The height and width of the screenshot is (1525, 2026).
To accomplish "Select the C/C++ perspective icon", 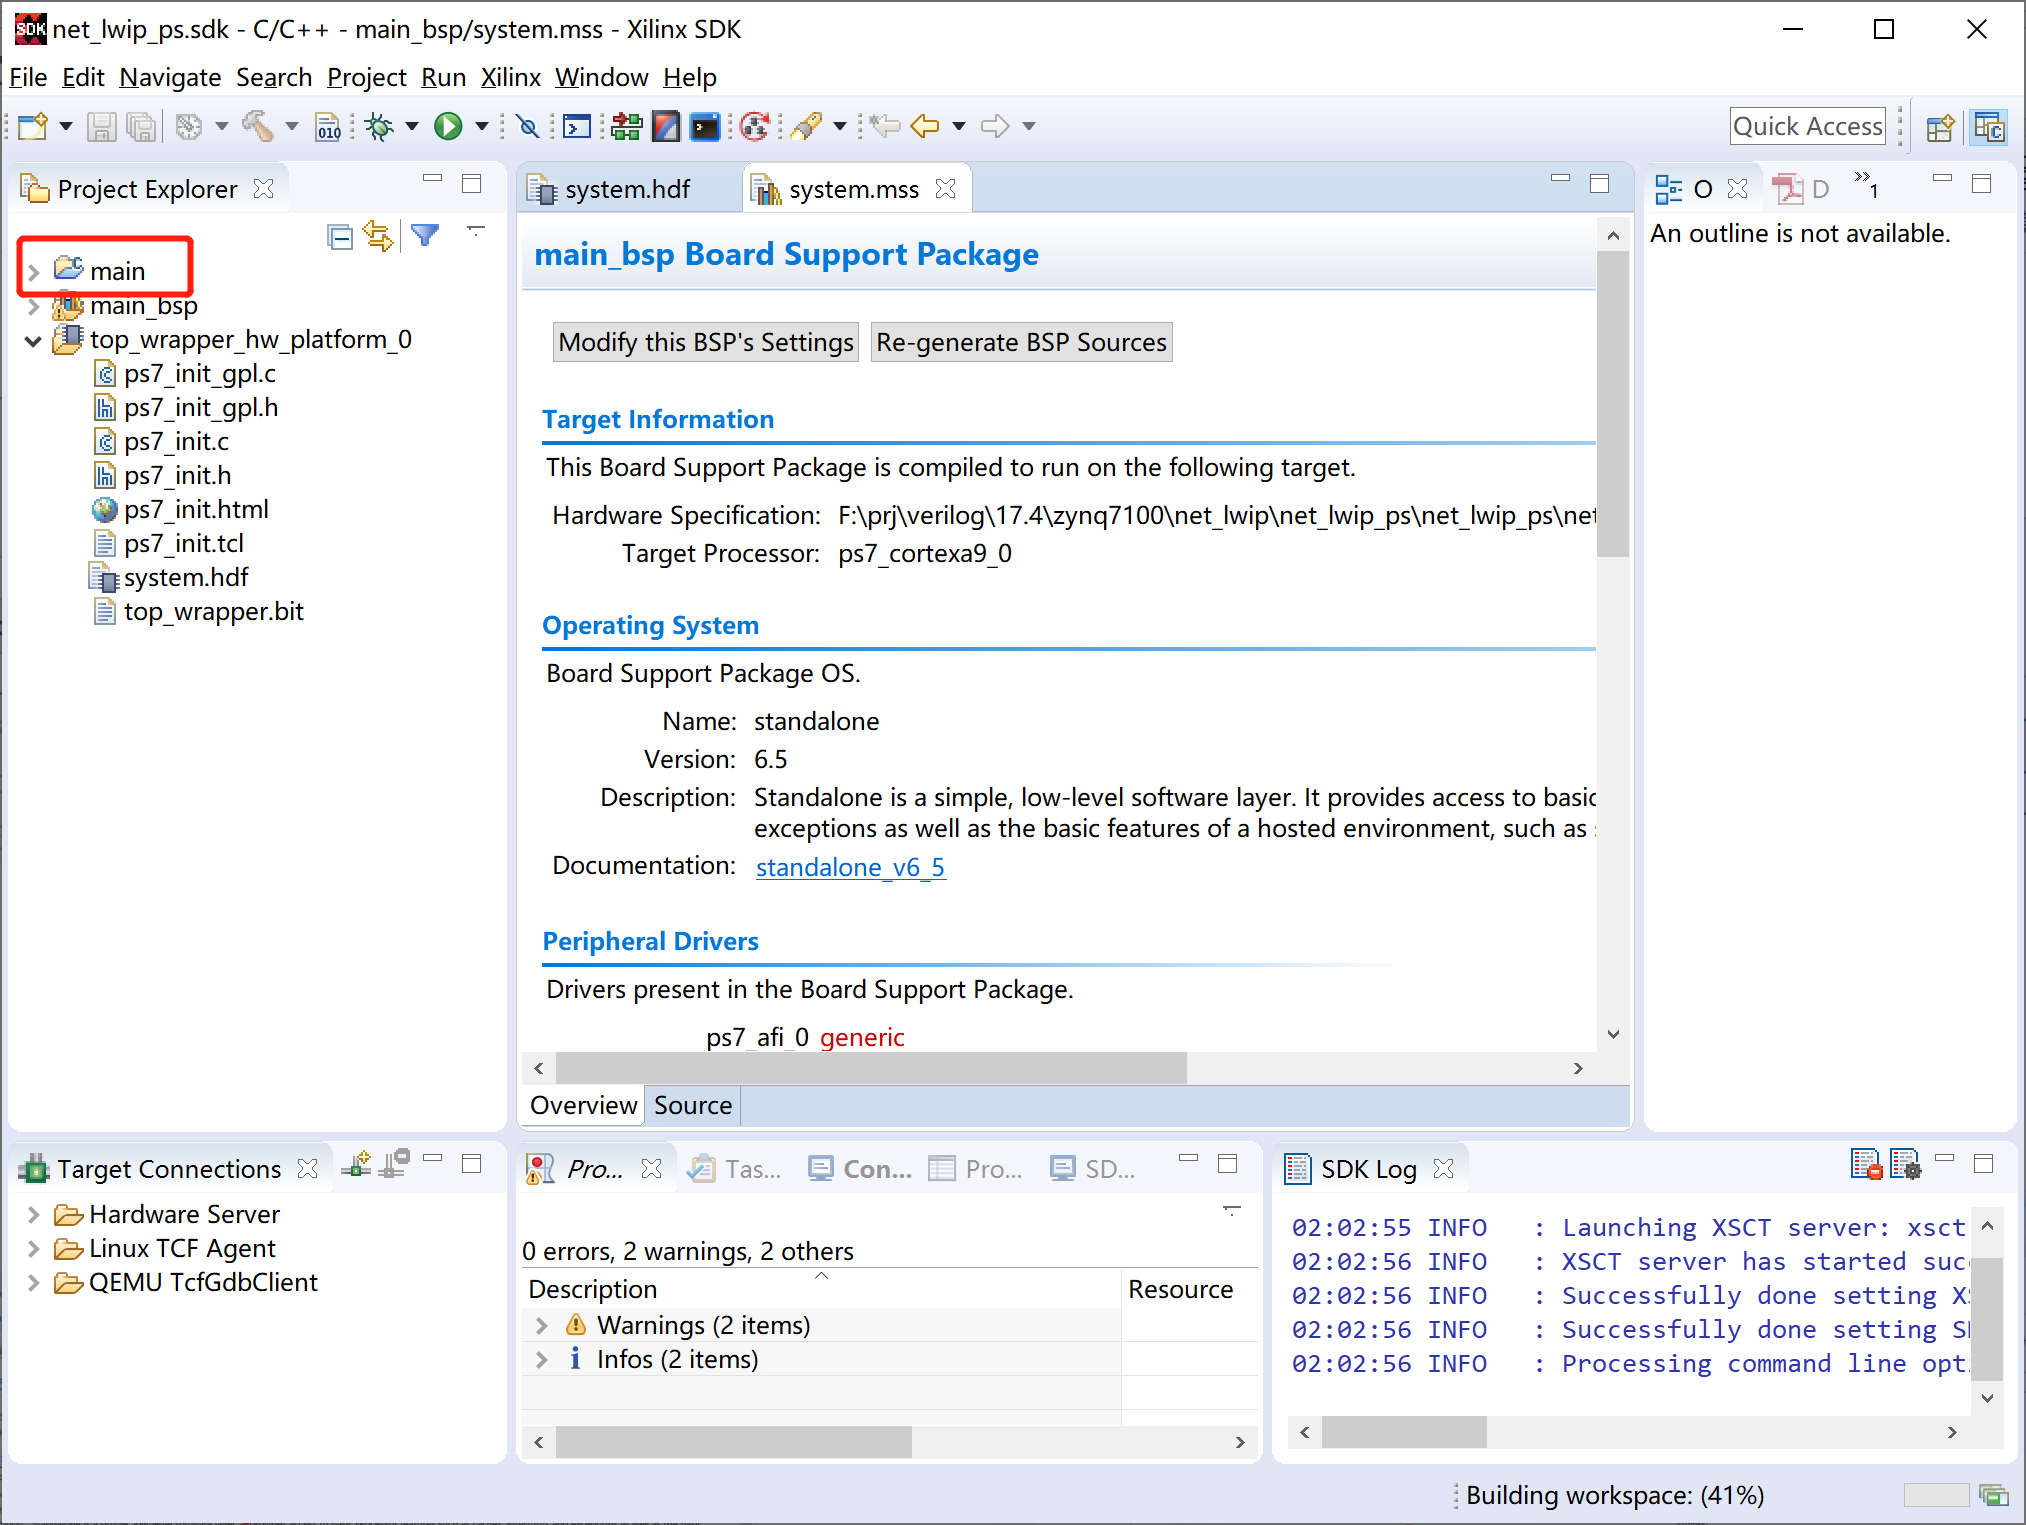I will [x=1989, y=128].
